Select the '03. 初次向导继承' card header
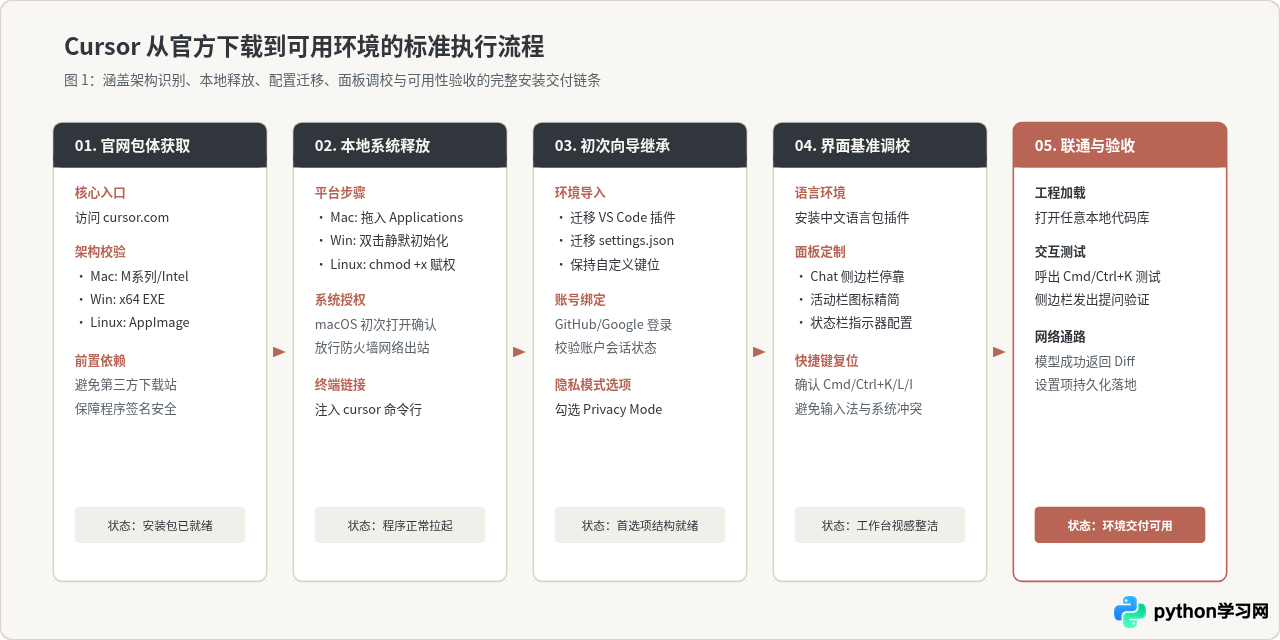Screen dimensions: 1280x640 [640, 145]
